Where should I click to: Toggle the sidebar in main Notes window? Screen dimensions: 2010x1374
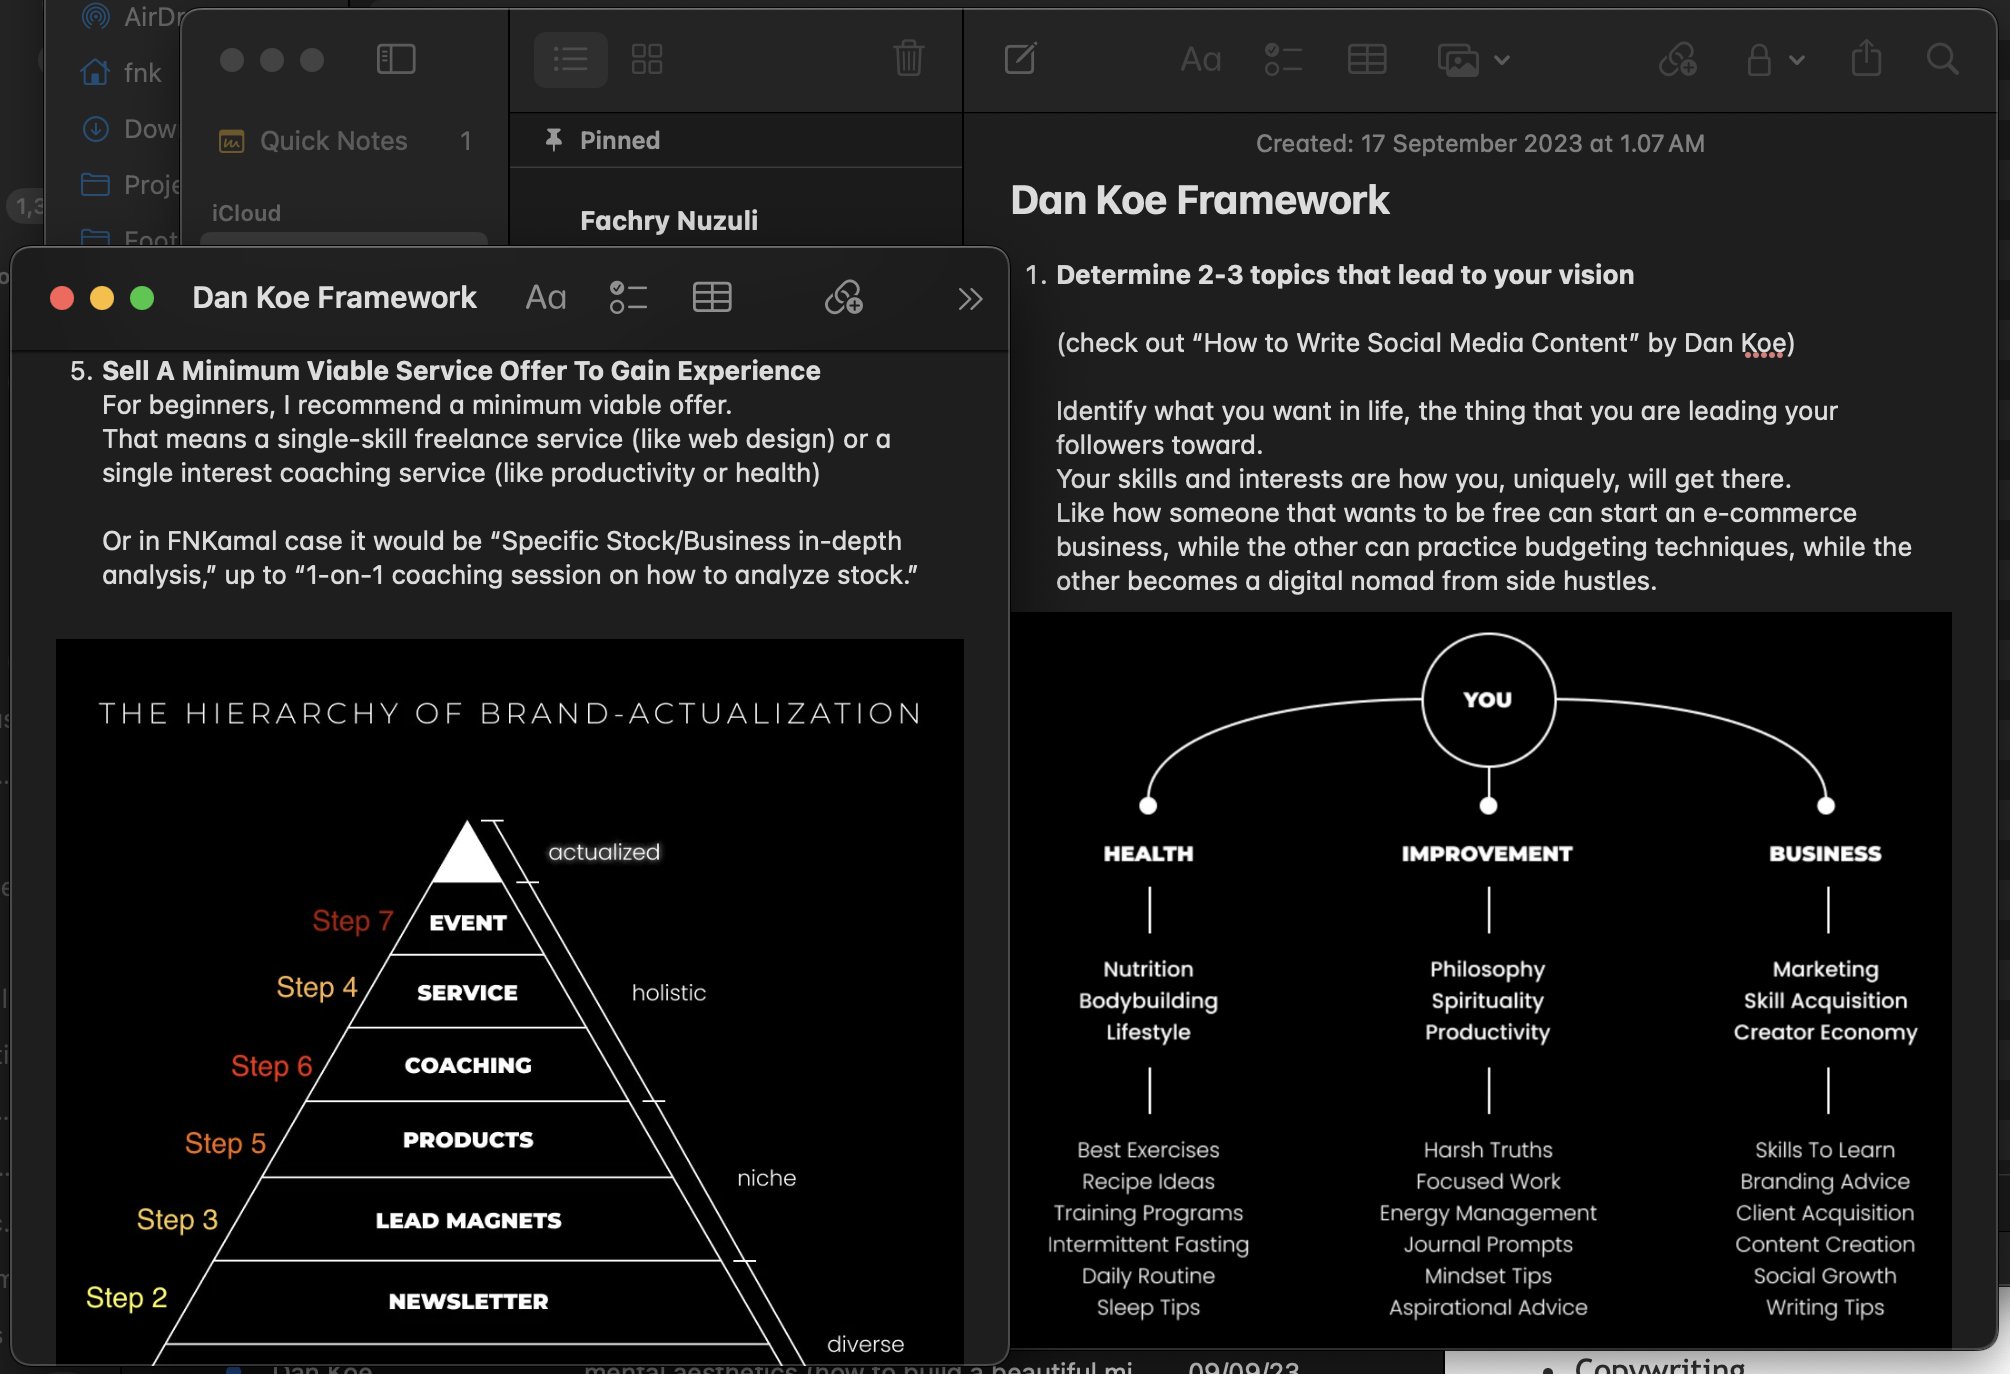pos(396,59)
